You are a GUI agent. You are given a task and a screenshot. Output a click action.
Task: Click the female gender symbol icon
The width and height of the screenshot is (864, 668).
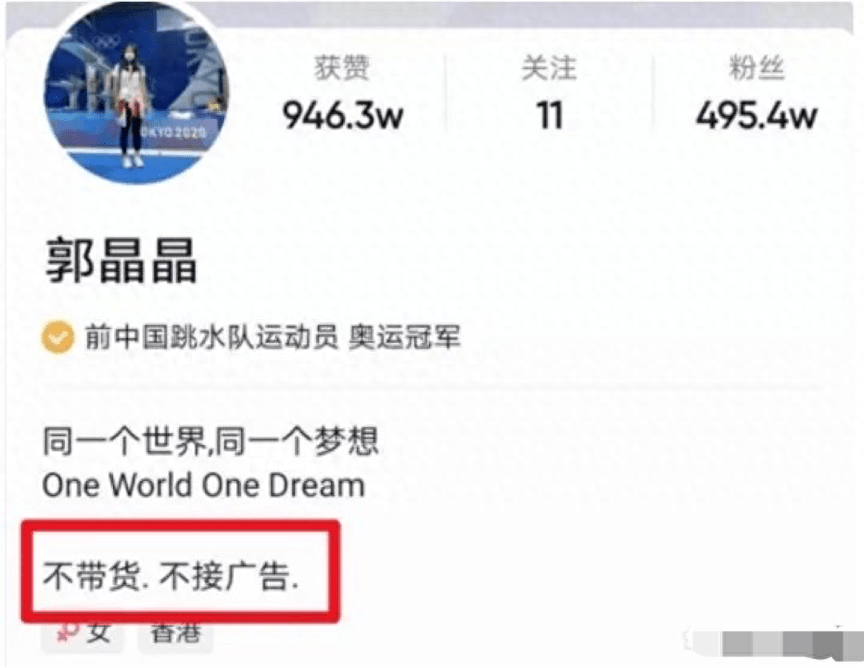[x=67, y=633]
